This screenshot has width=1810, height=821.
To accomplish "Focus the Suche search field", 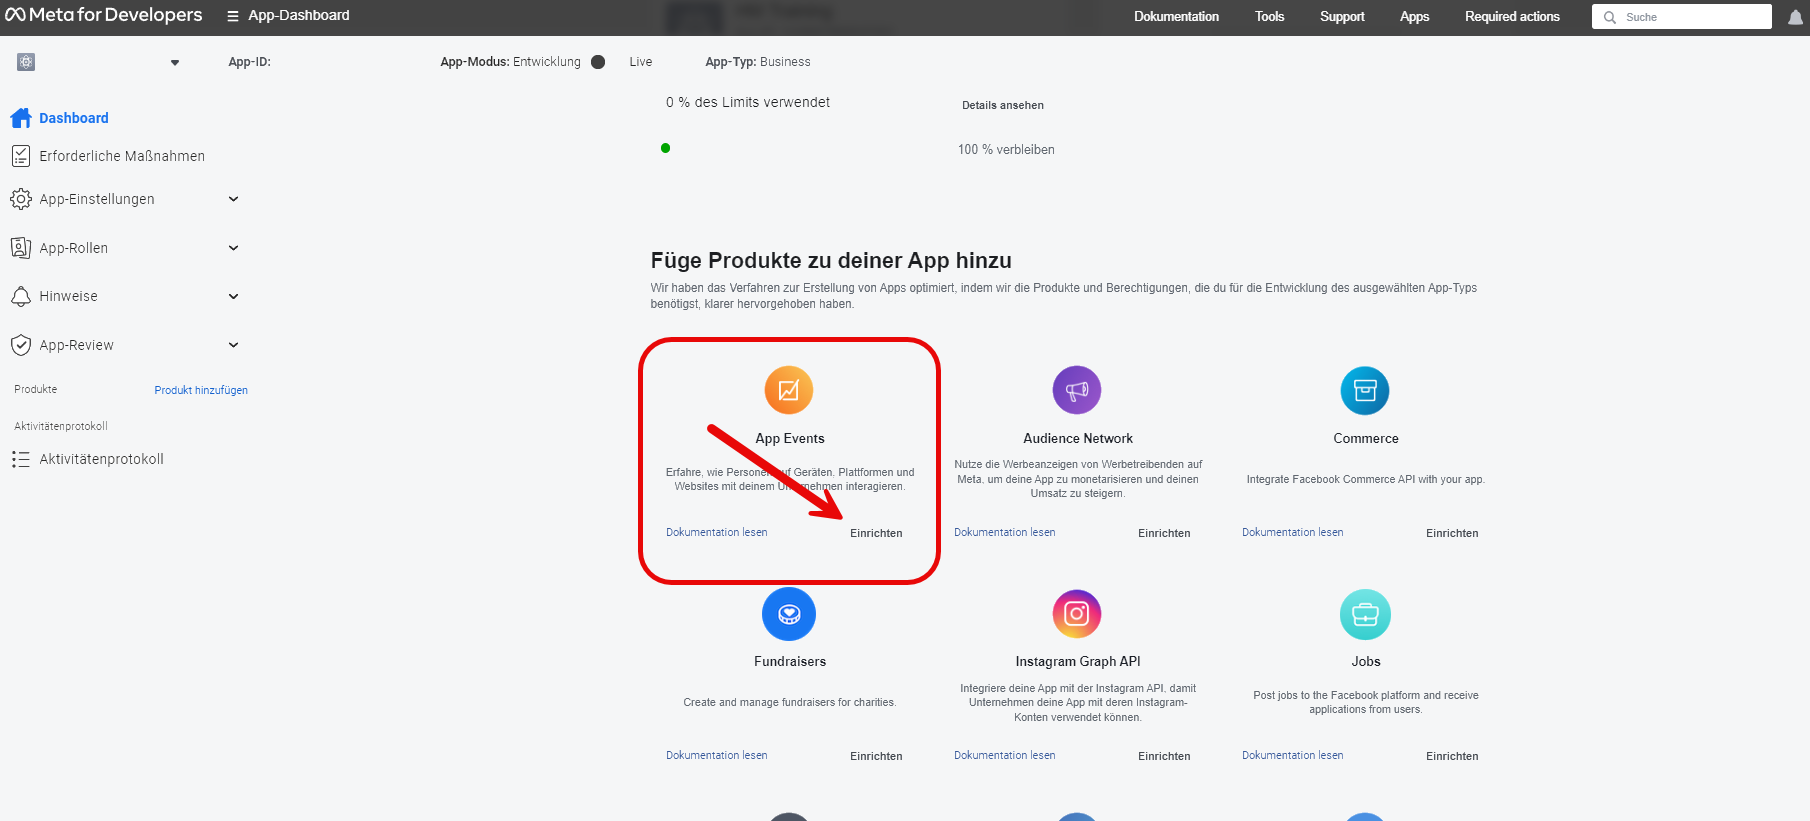I will pyautogui.click(x=1682, y=17).
